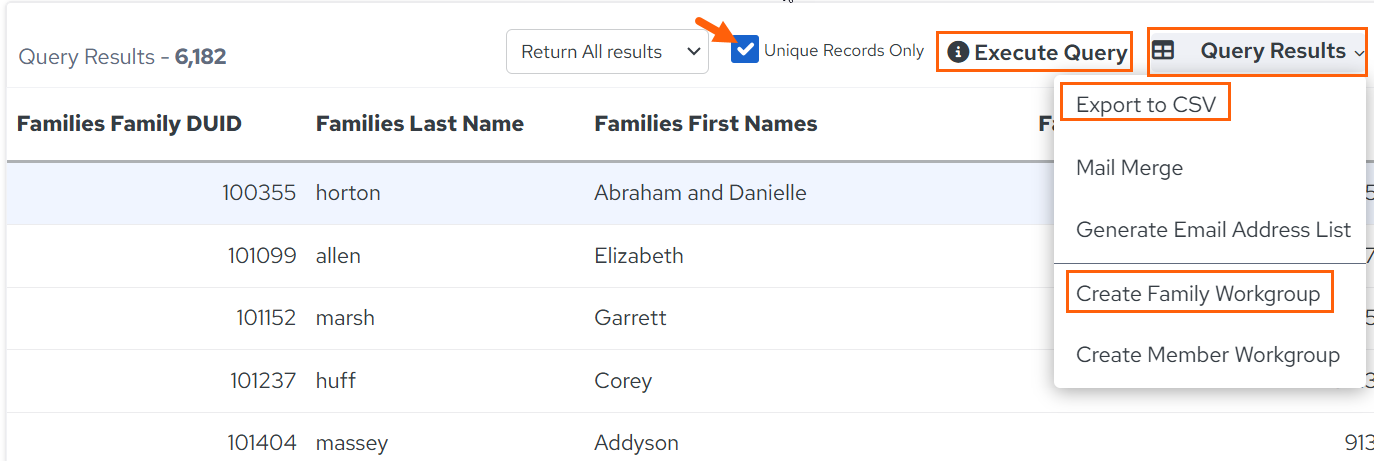Click the Families First Names column header
The image size is (1374, 461).
click(706, 124)
